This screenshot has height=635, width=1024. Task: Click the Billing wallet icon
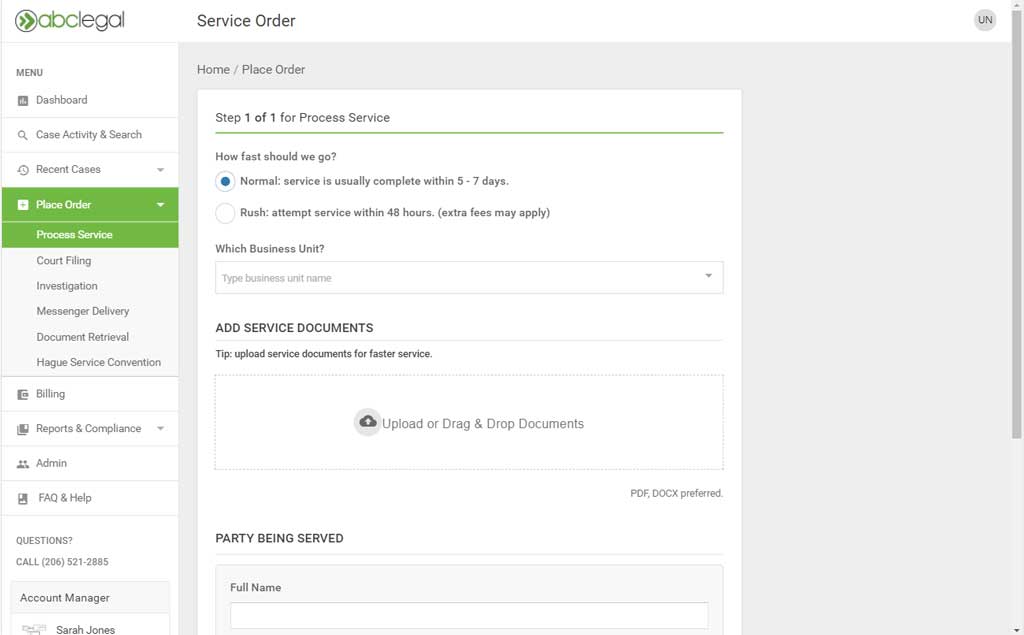coord(23,394)
